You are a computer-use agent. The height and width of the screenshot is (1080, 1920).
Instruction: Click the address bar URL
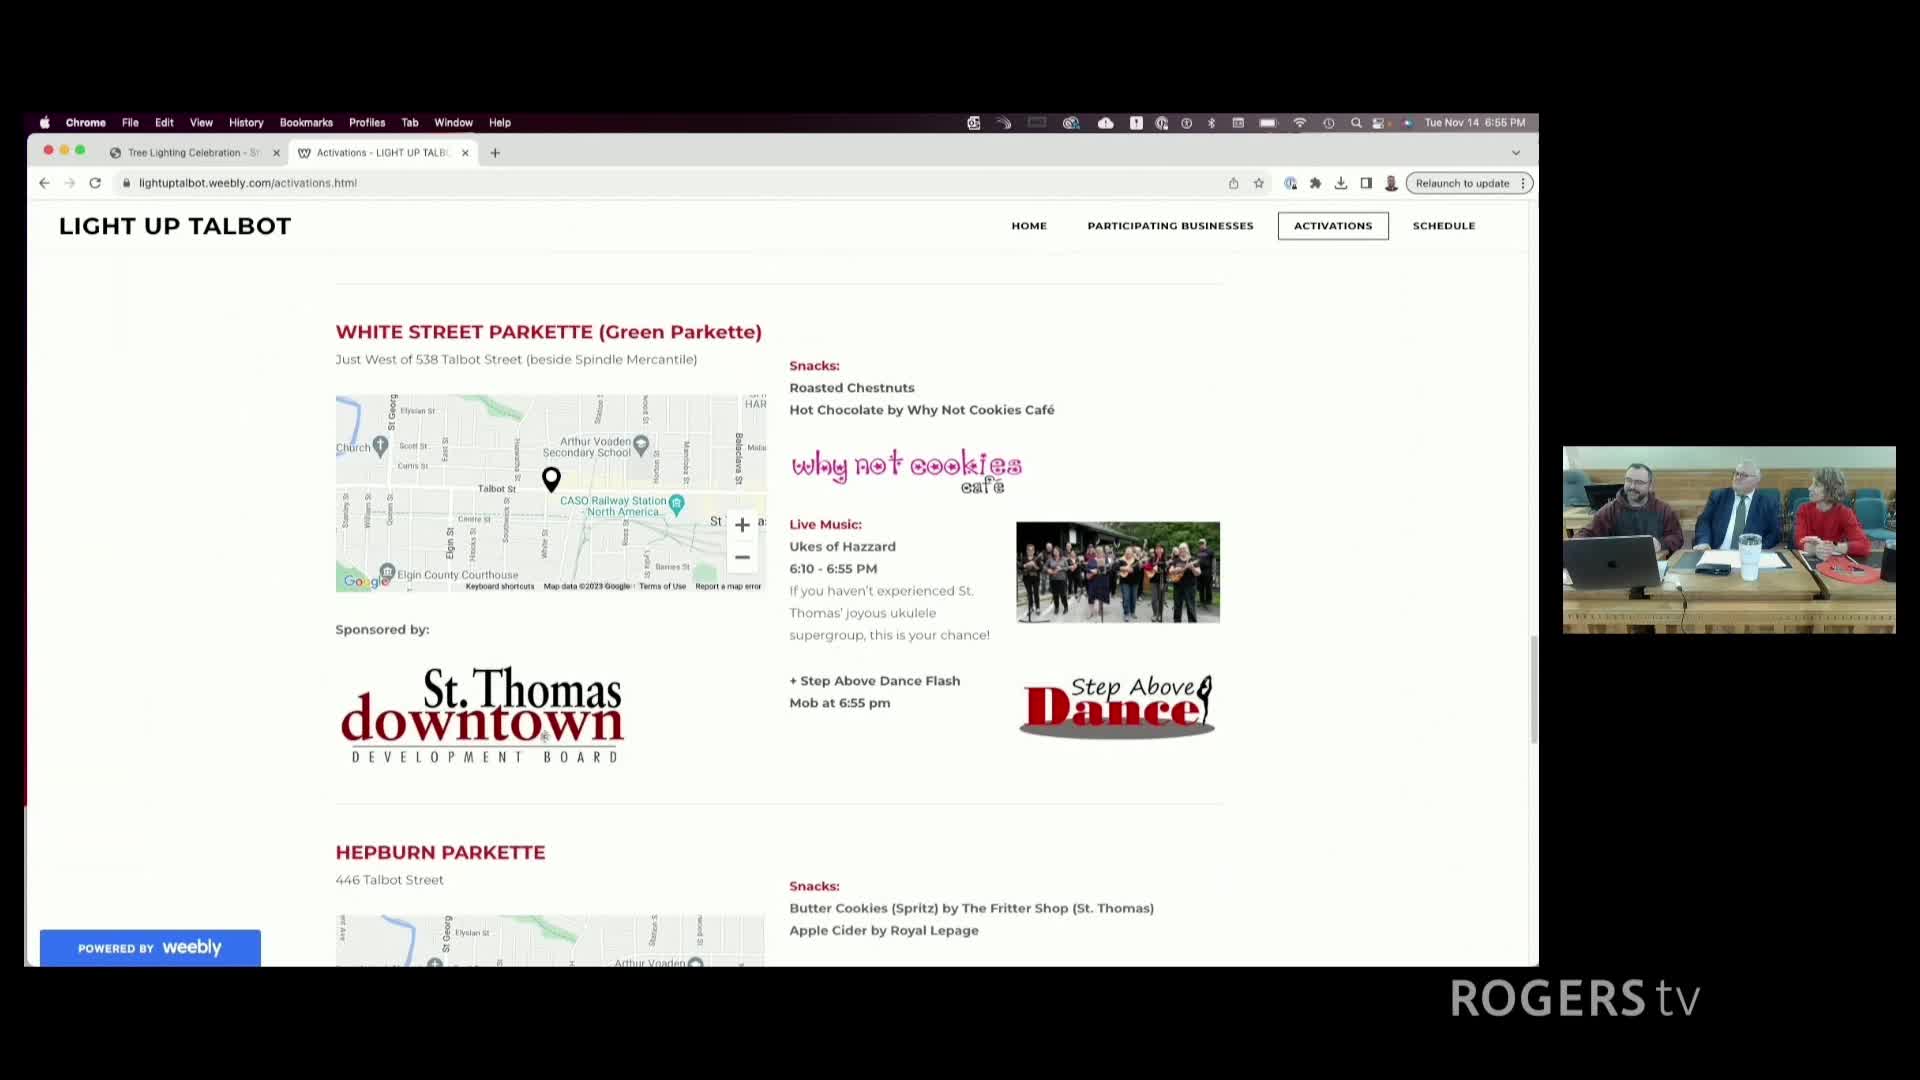pos(248,183)
